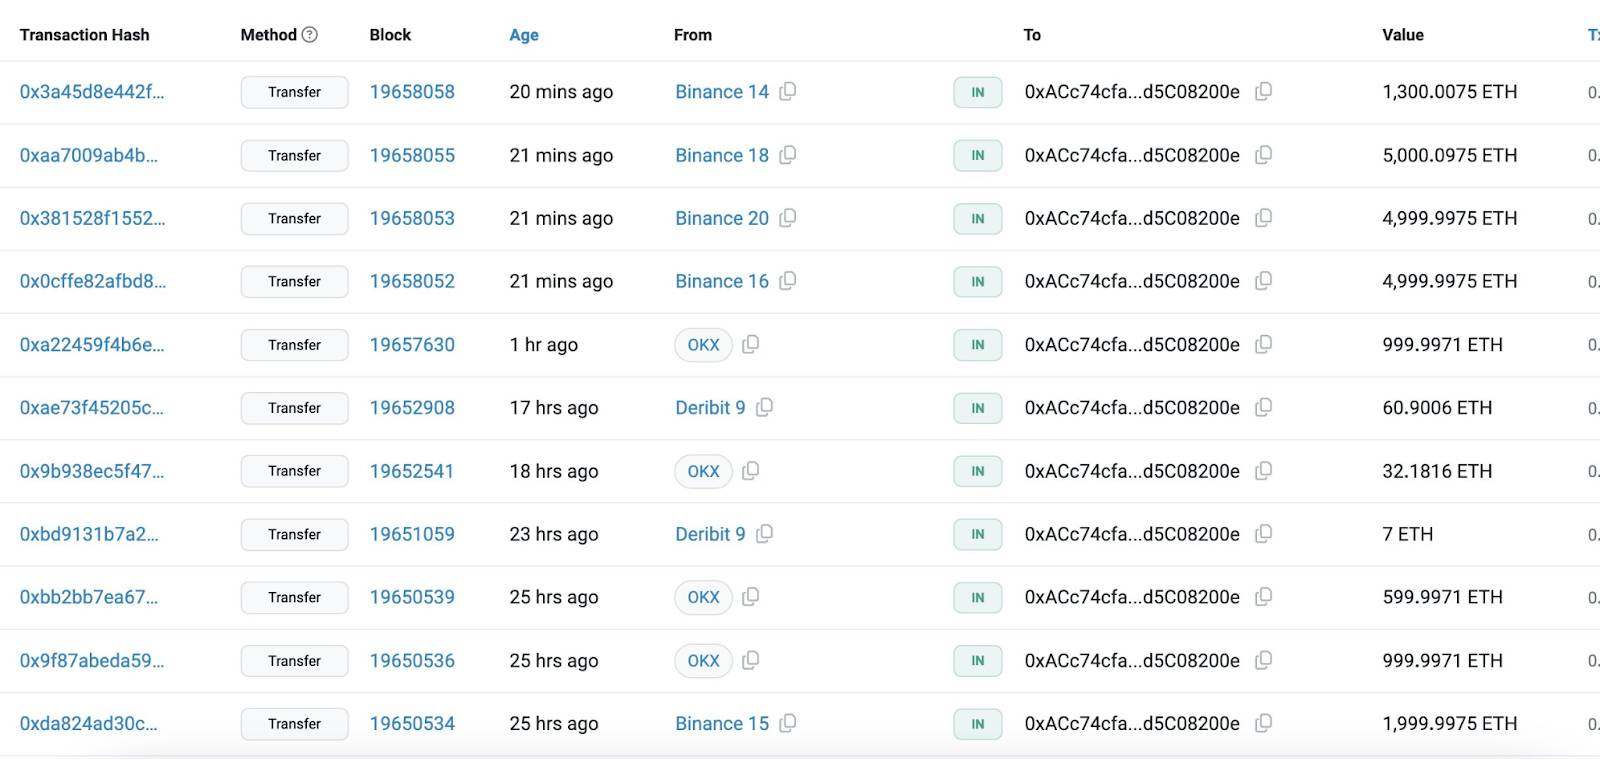View block 19650539 details

(412, 597)
